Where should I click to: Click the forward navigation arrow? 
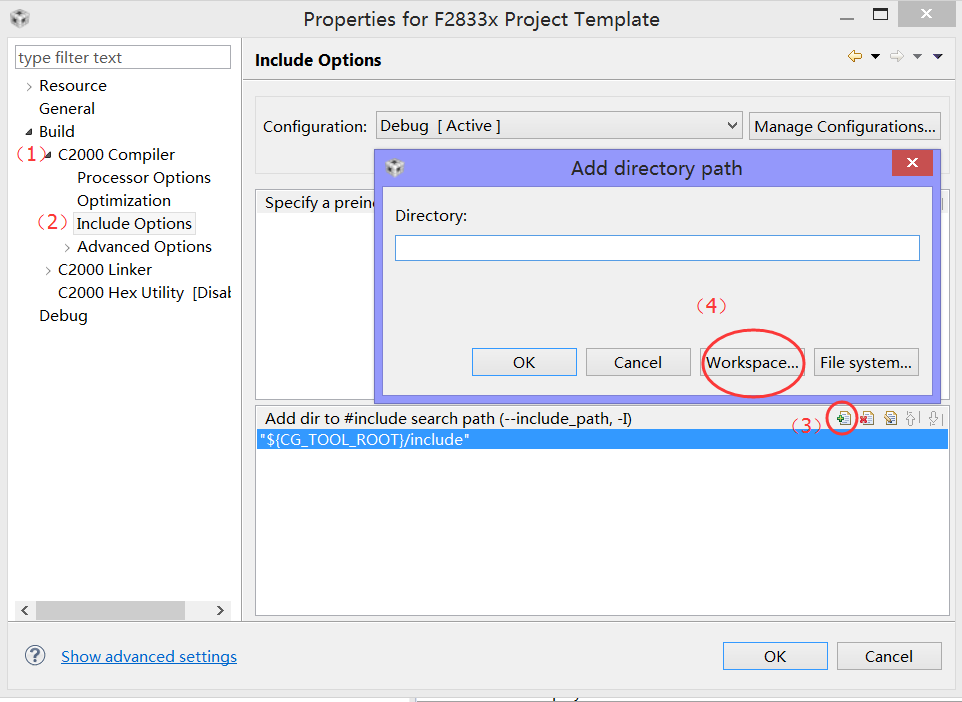[x=897, y=57]
